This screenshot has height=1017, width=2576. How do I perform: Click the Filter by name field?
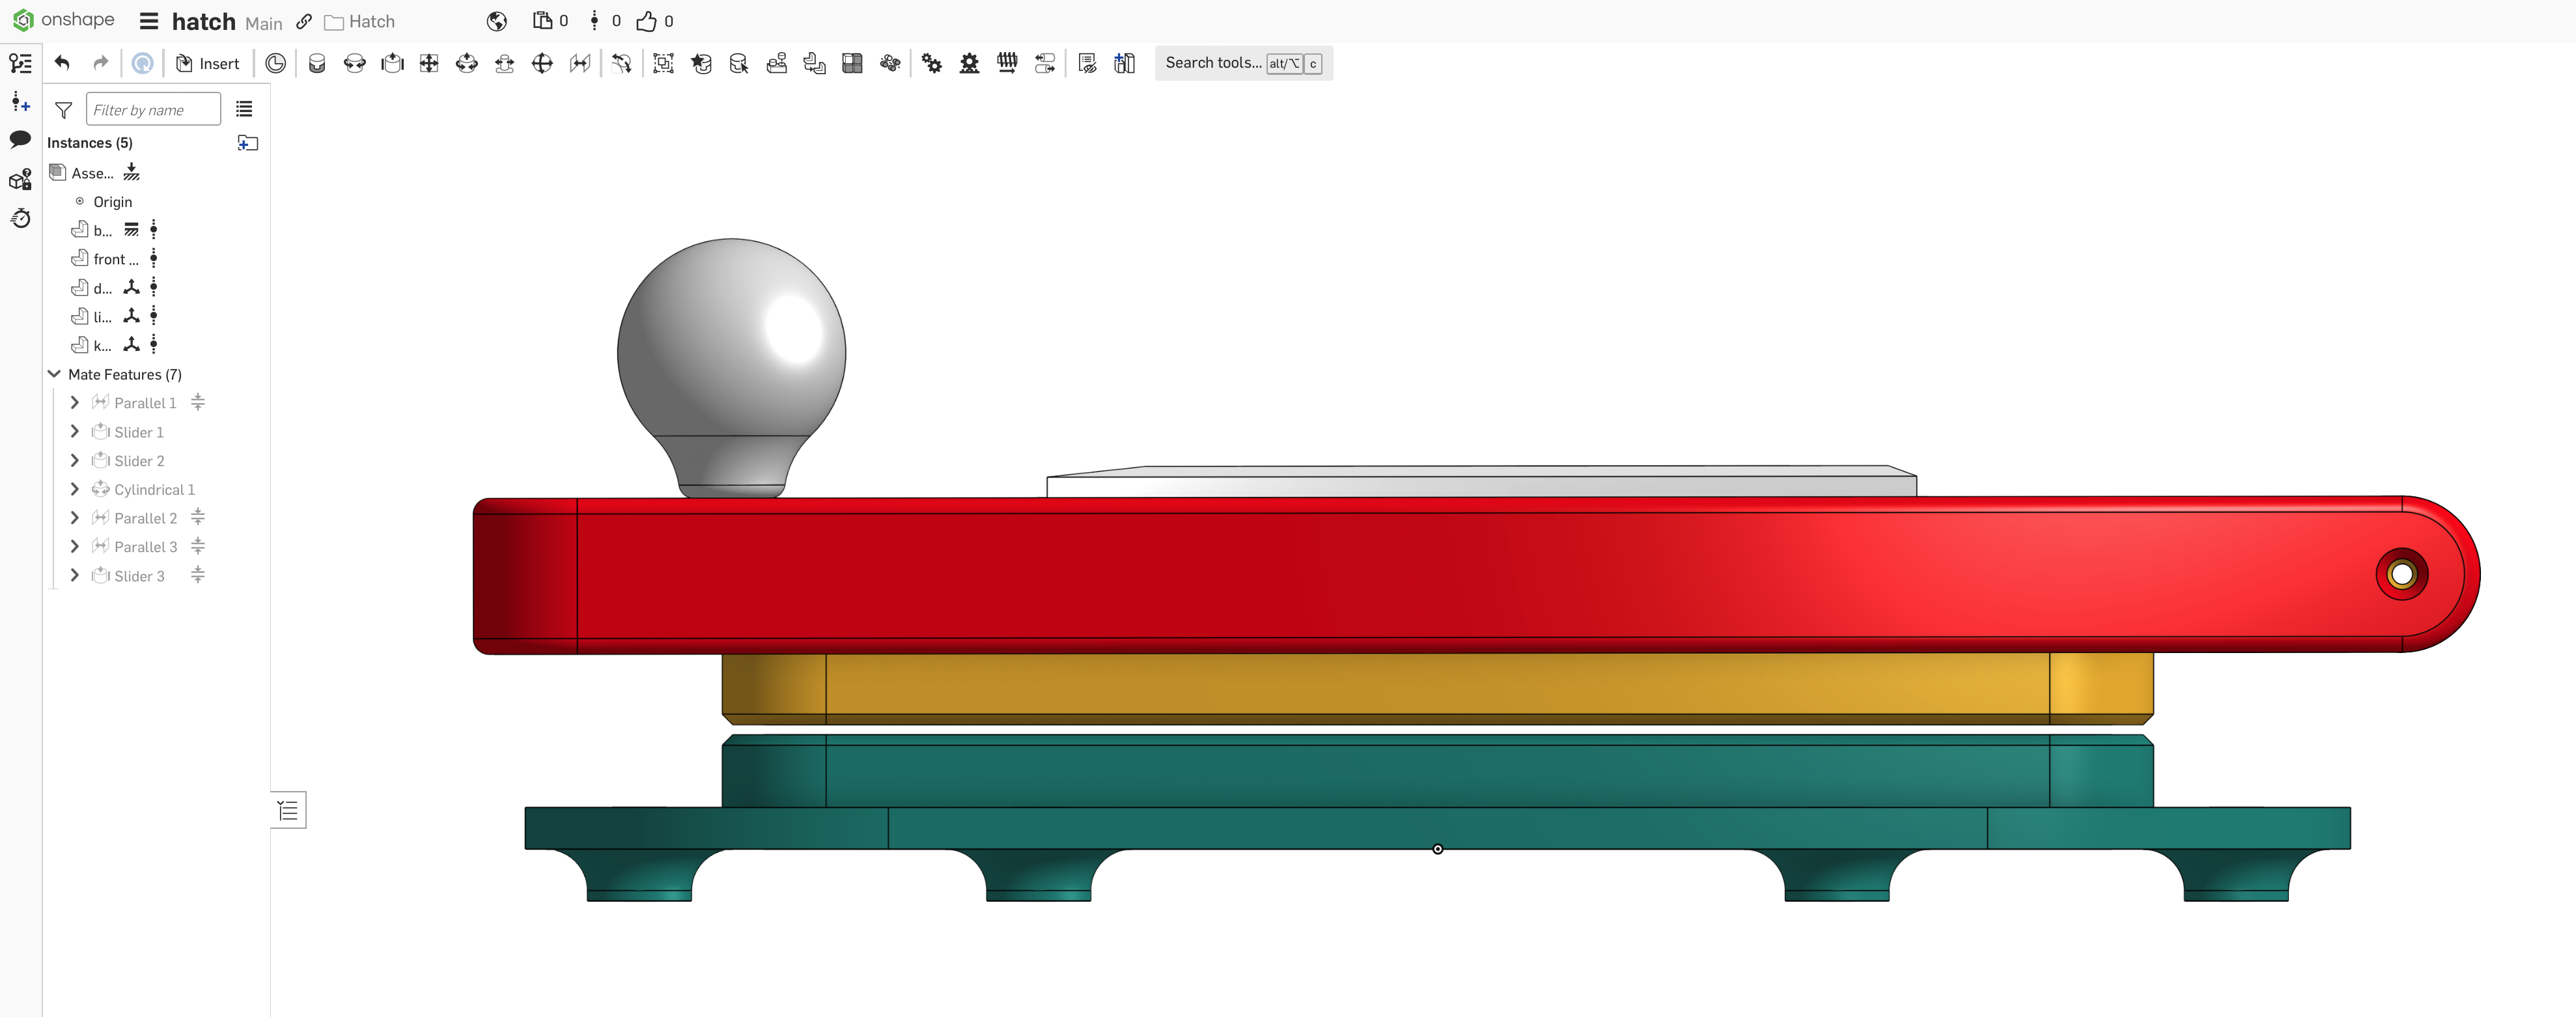click(x=153, y=109)
